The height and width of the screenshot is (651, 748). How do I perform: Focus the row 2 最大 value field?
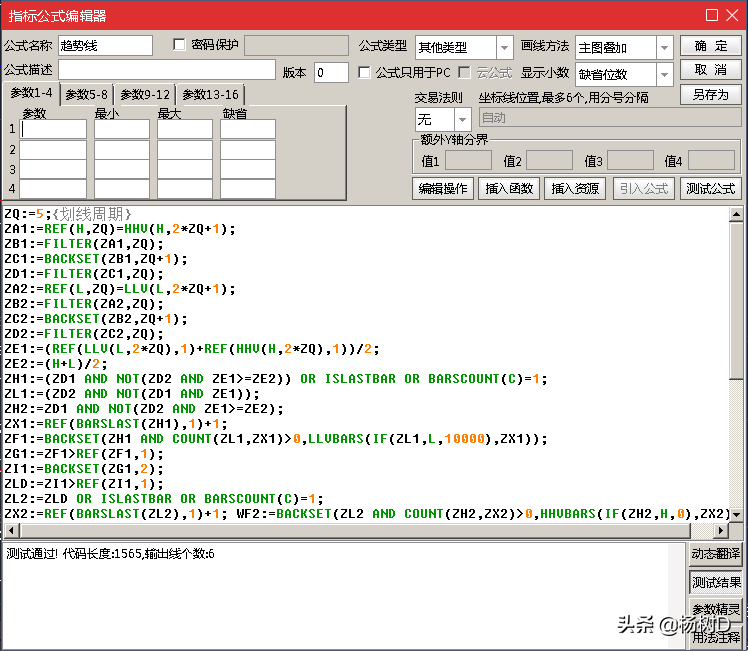[185, 150]
